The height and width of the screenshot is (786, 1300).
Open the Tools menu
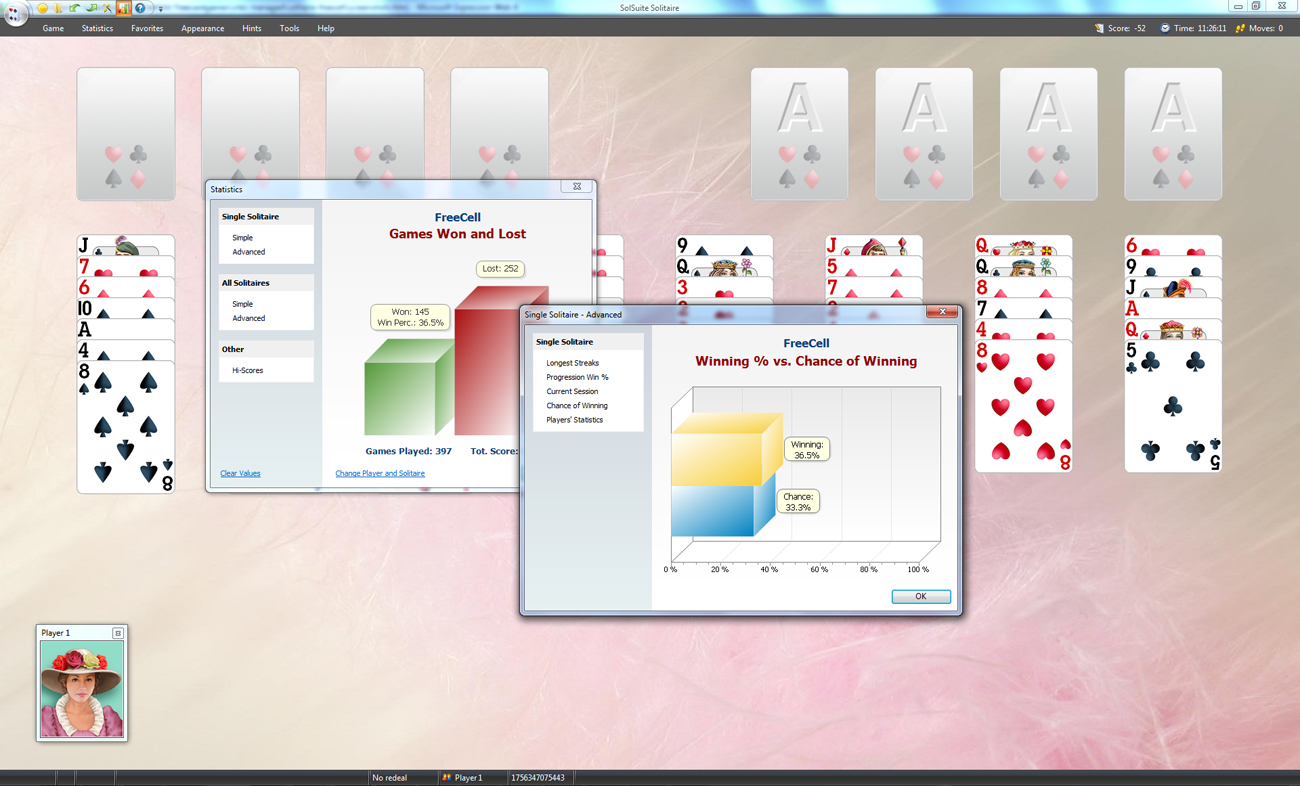point(289,28)
